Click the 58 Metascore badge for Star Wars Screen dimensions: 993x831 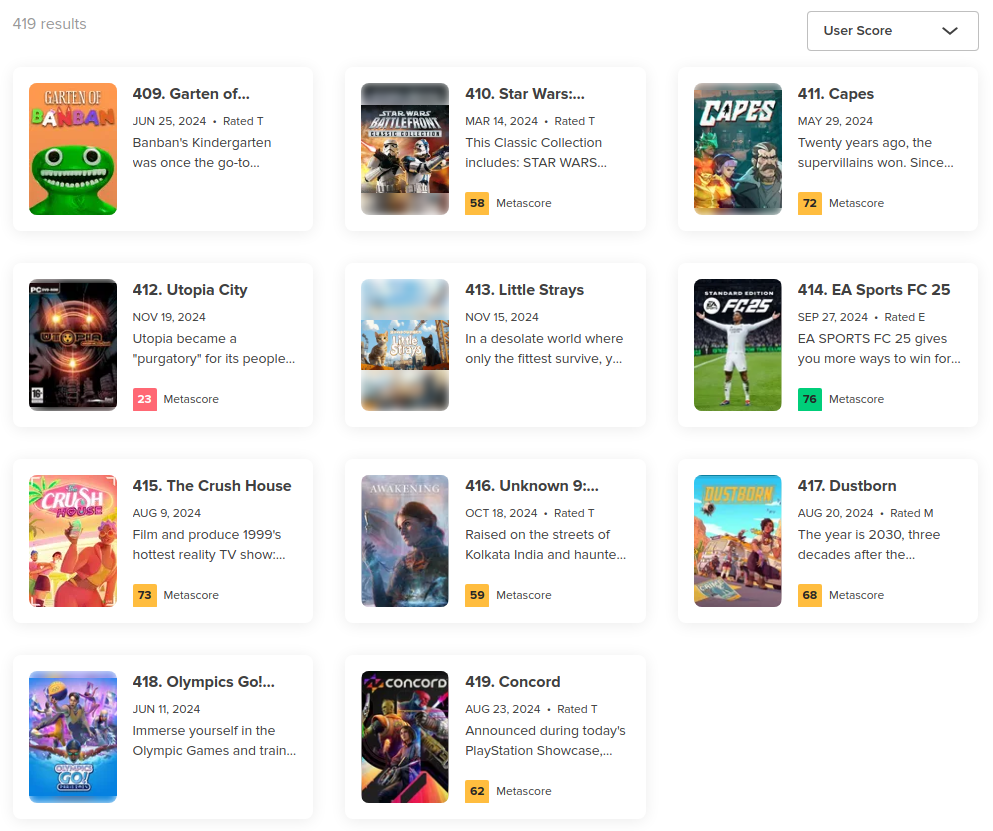pyautogui.click(x=477, y=203)
